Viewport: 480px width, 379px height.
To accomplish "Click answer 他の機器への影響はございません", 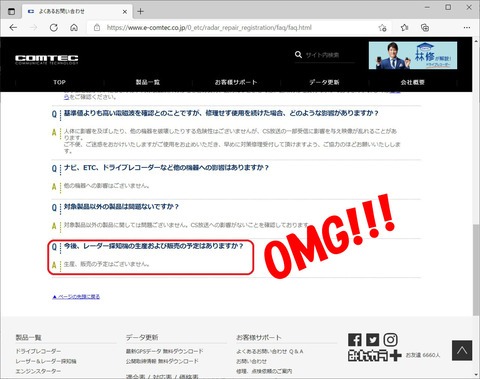I will 107,185.
